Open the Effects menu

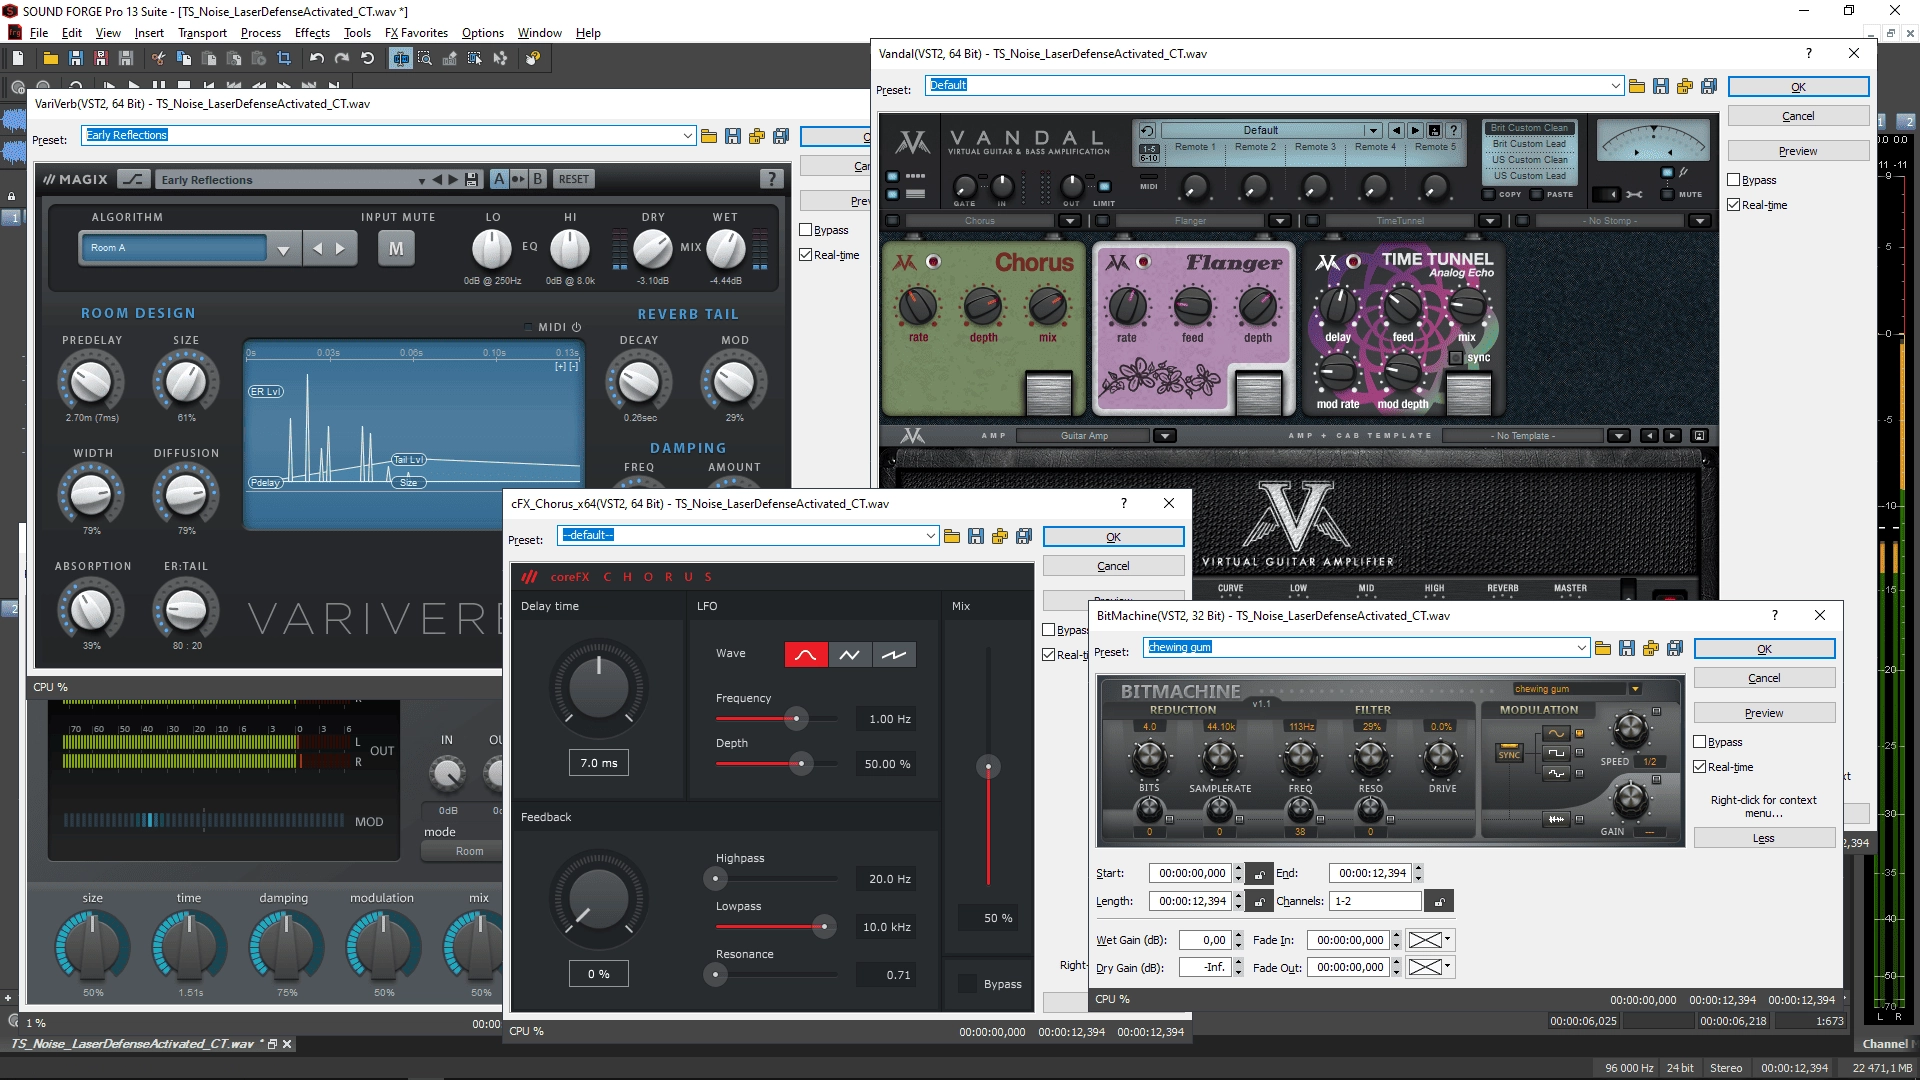click(312, 33)
